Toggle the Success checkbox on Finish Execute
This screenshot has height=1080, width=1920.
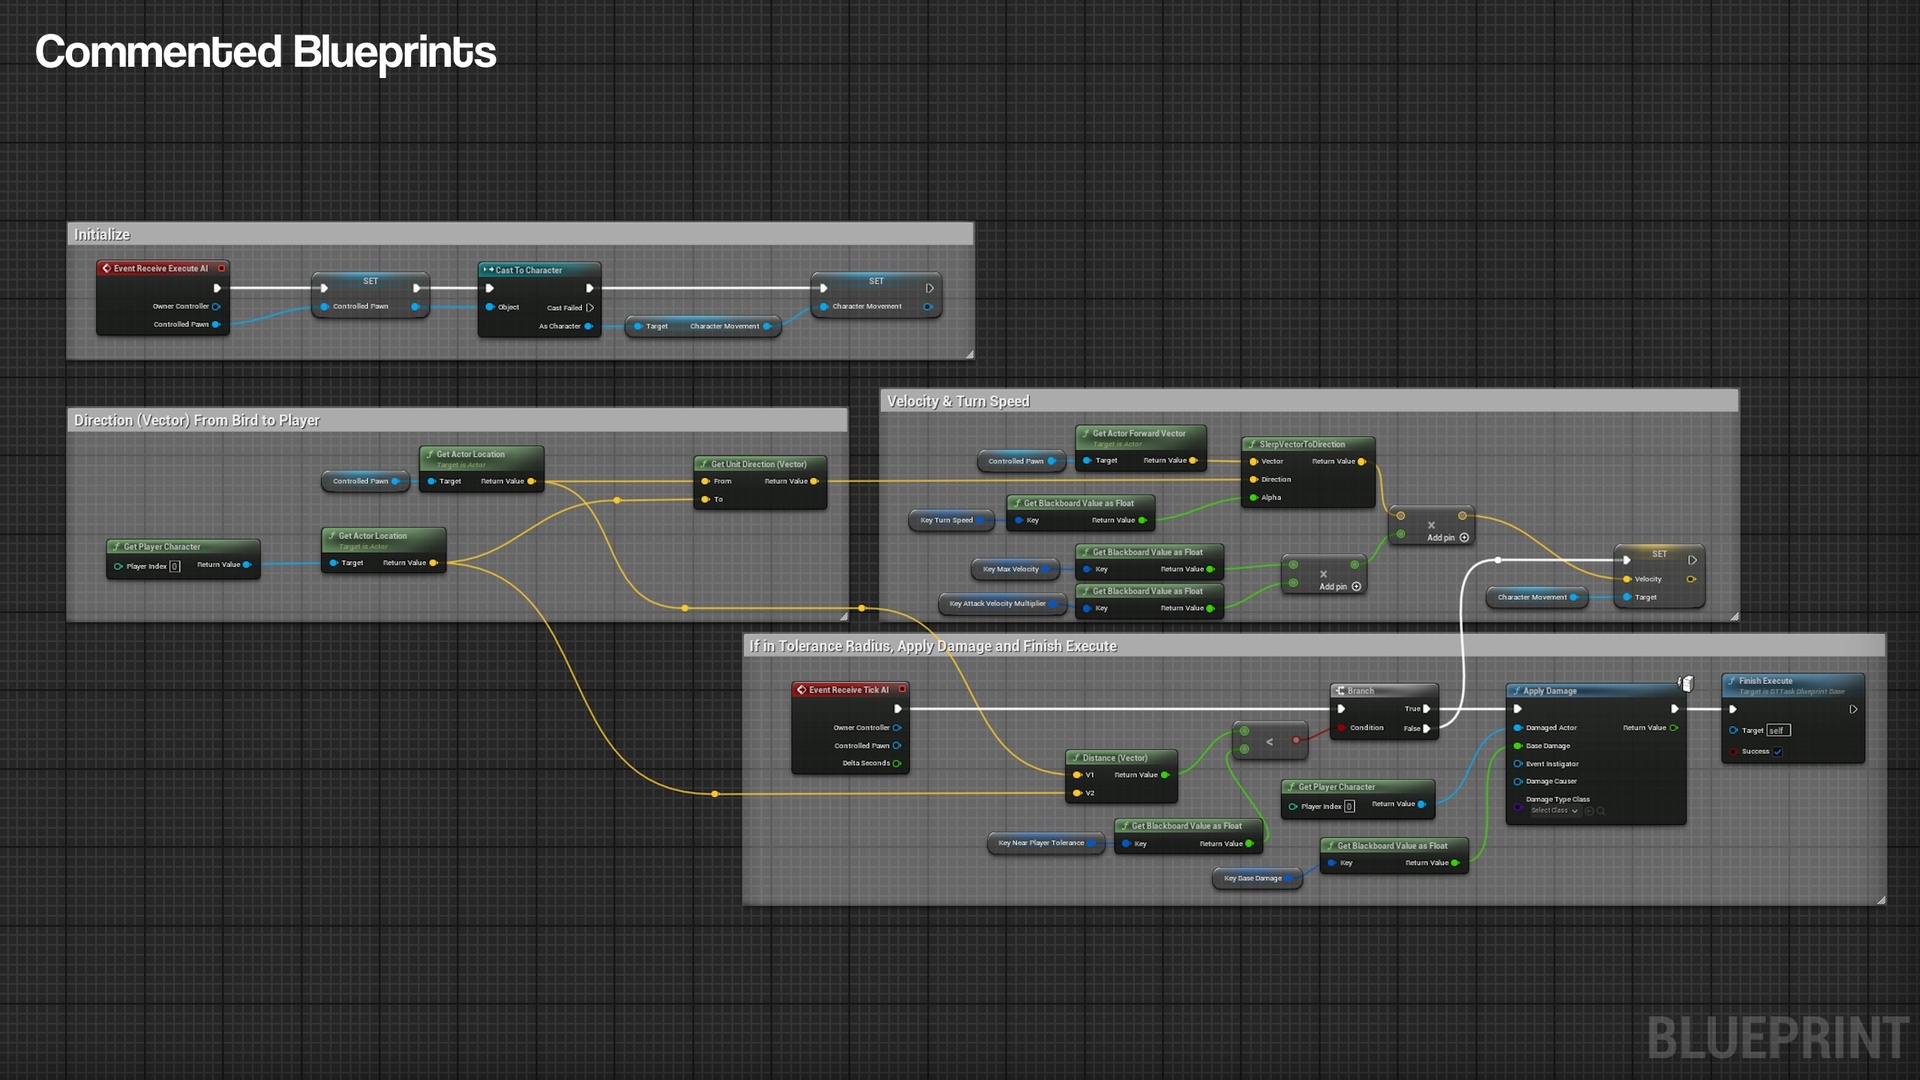click(x=1778, y=752)
